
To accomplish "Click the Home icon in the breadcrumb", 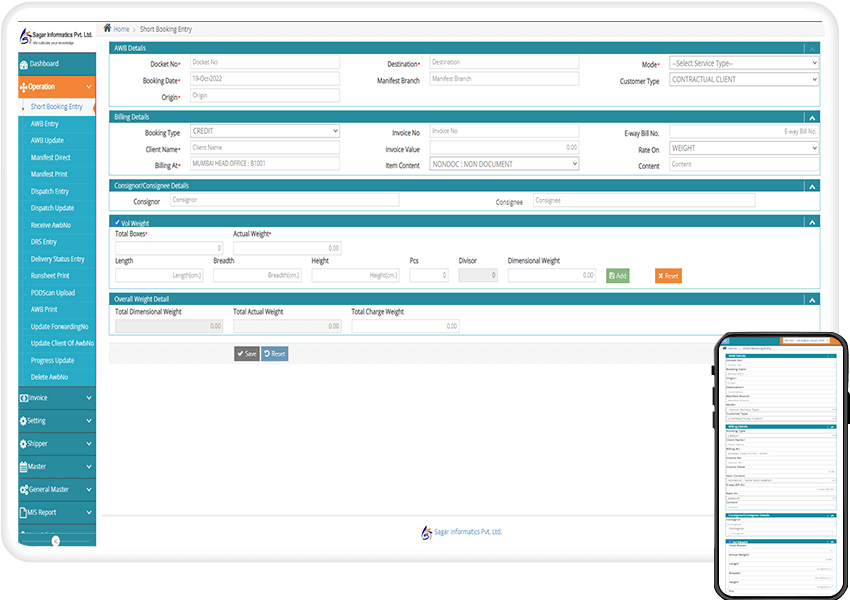I will (108, 29).
